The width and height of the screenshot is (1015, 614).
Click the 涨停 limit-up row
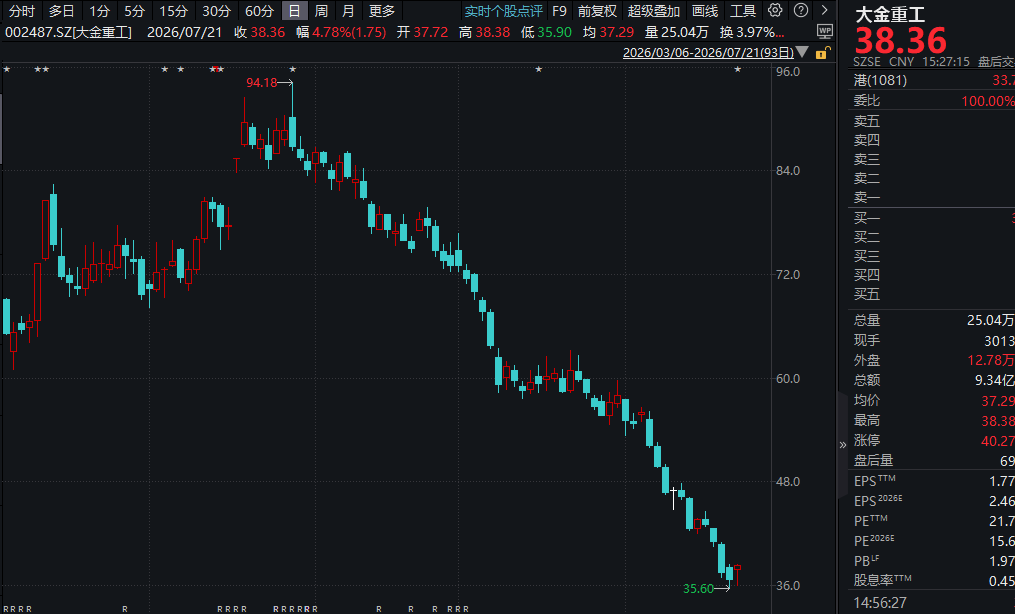click(x=931, y=441)
